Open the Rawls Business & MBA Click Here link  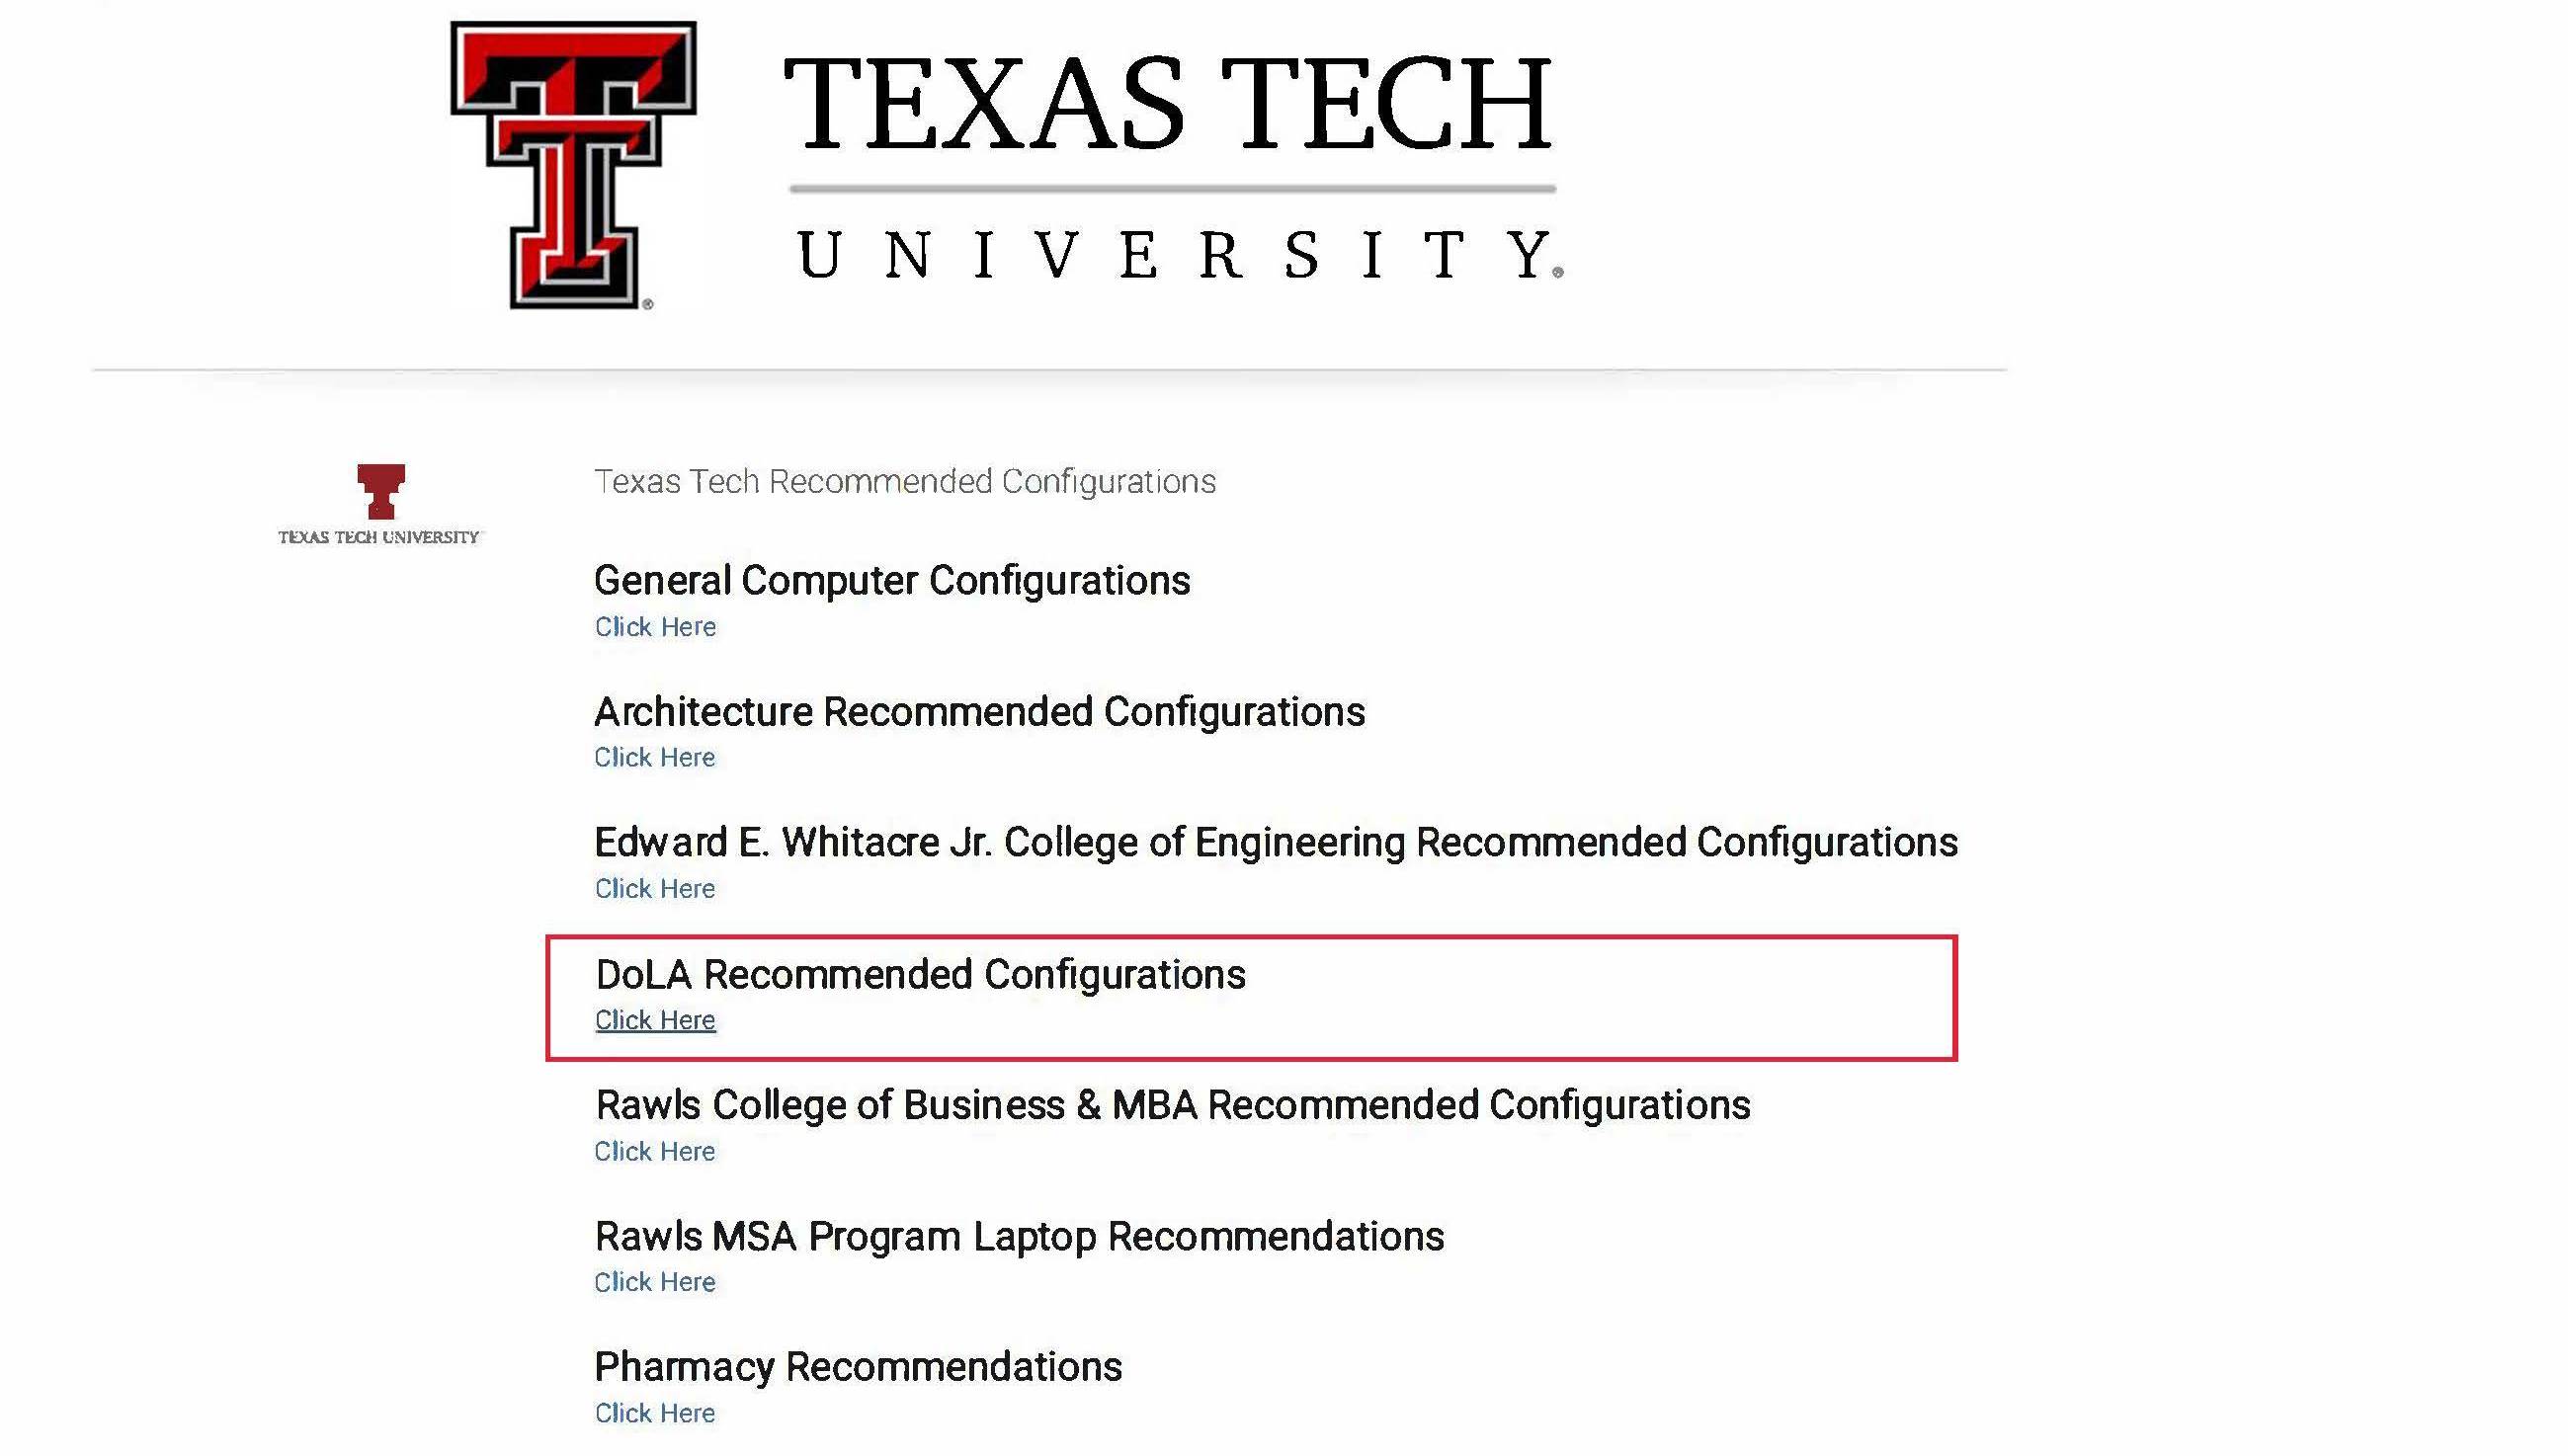[x=655, y=1151]
